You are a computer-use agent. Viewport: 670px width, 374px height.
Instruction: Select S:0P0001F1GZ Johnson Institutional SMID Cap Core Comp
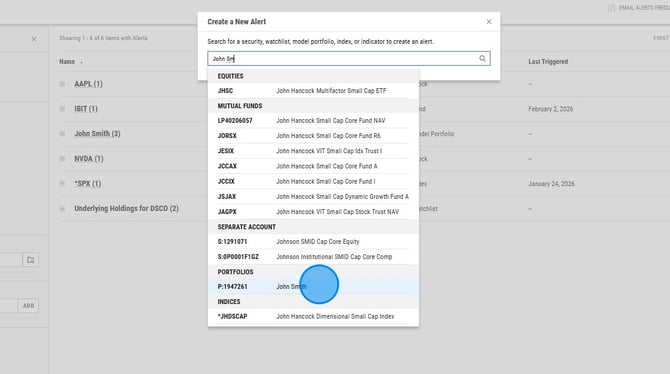coord(313,256)
